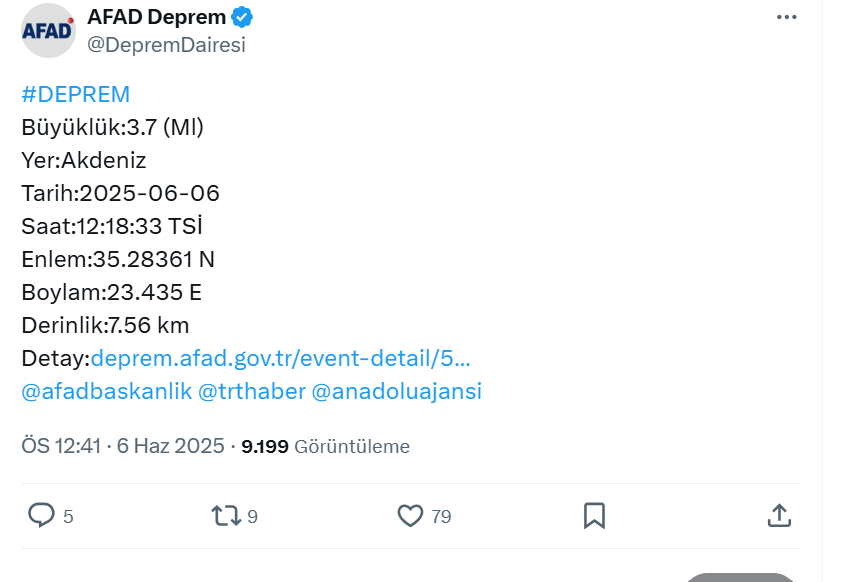Click the AFAD profile avatar
Viewport: 855px width, 582px height.
pos(48,31)
